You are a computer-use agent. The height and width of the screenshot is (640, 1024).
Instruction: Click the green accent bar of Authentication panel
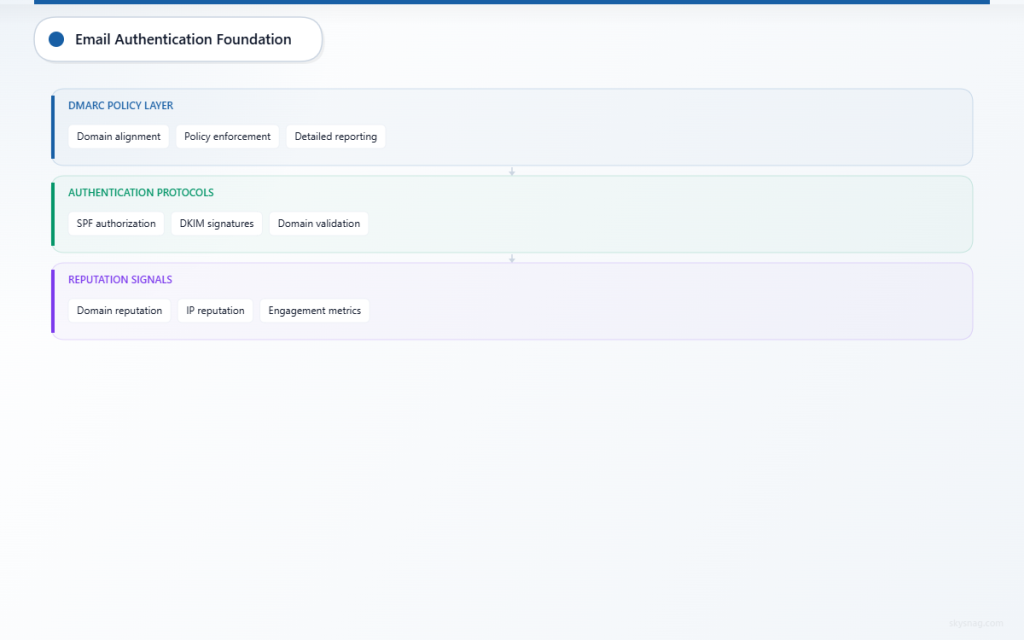pyautogui.click(x=53, y=214)
